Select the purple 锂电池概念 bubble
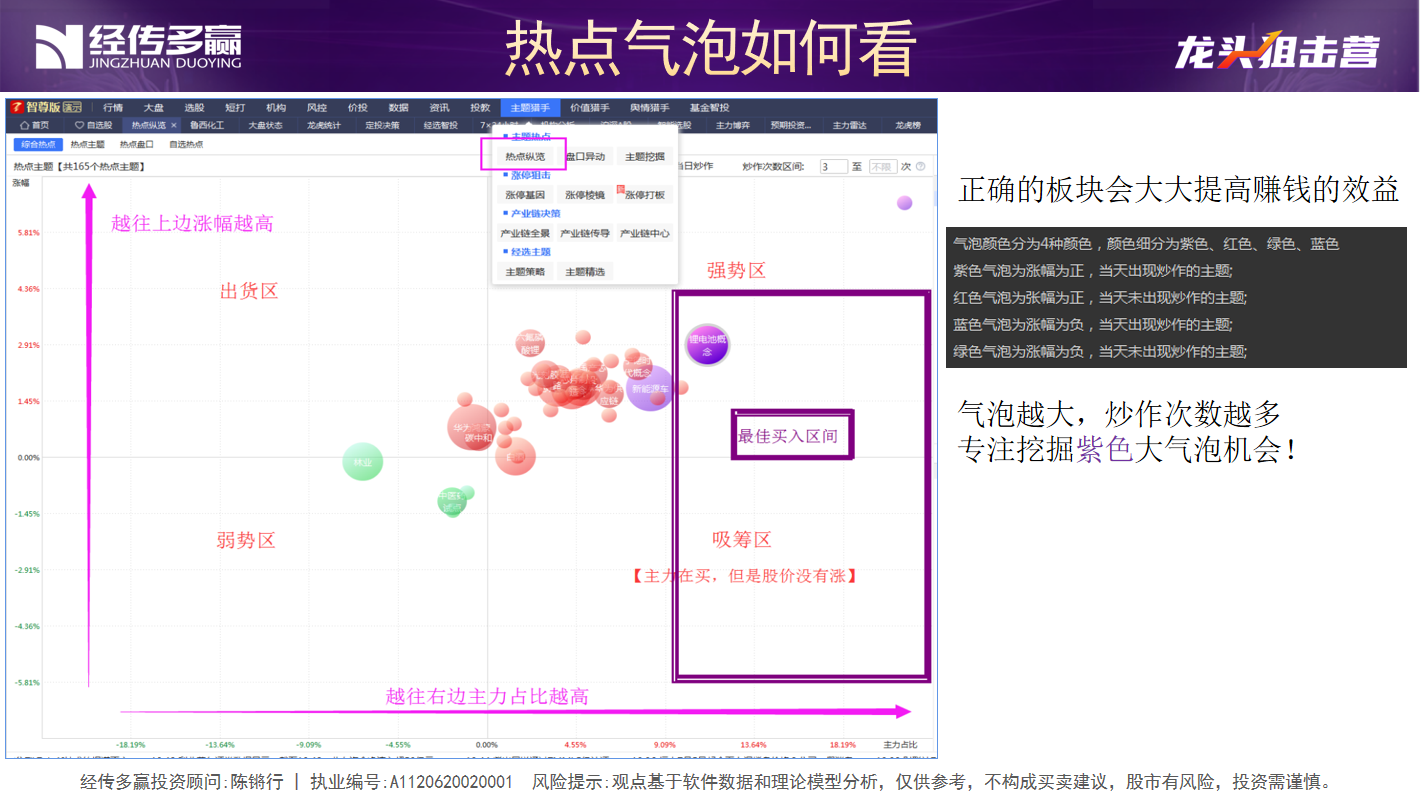Viewport: 1420px width, 795px height. point(707,345)
